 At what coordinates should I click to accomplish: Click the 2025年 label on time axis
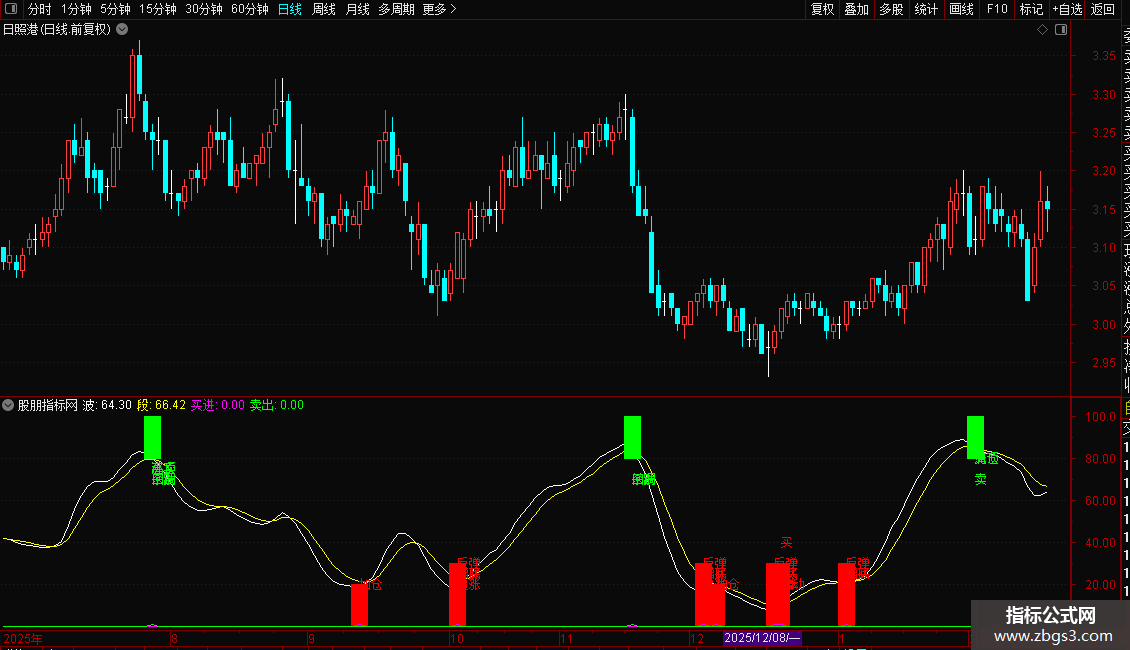point(23,638)
